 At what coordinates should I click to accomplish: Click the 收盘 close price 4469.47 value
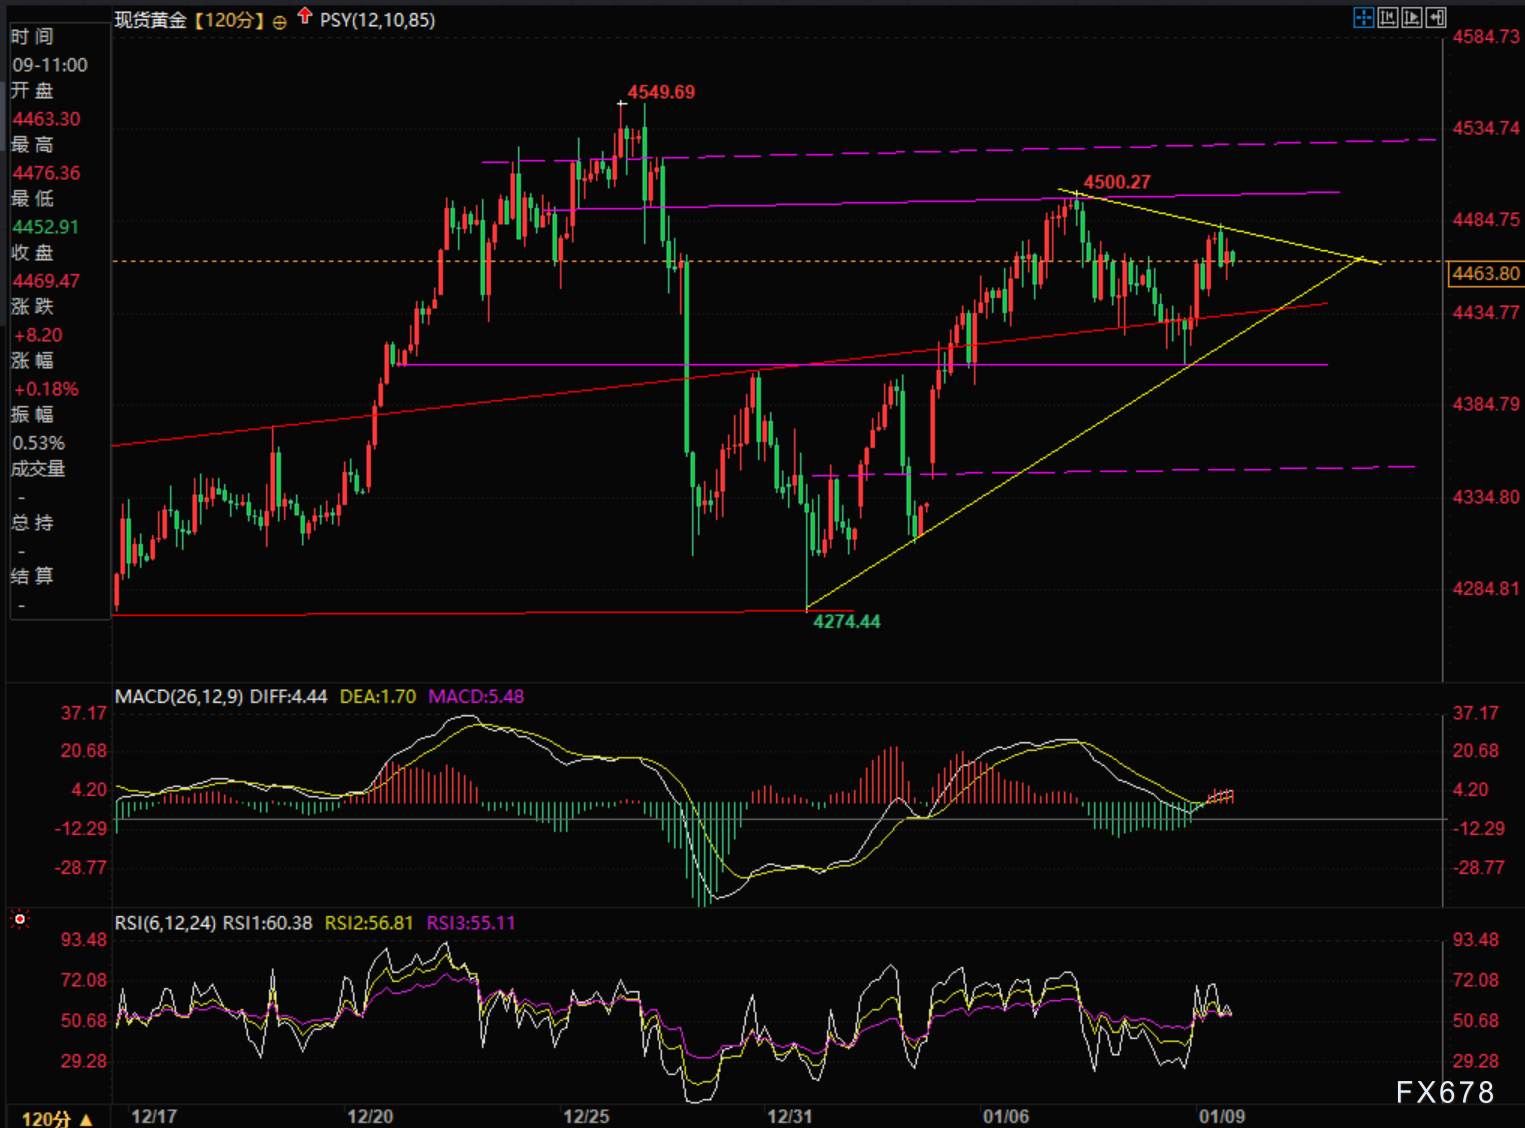pos(46,281)
